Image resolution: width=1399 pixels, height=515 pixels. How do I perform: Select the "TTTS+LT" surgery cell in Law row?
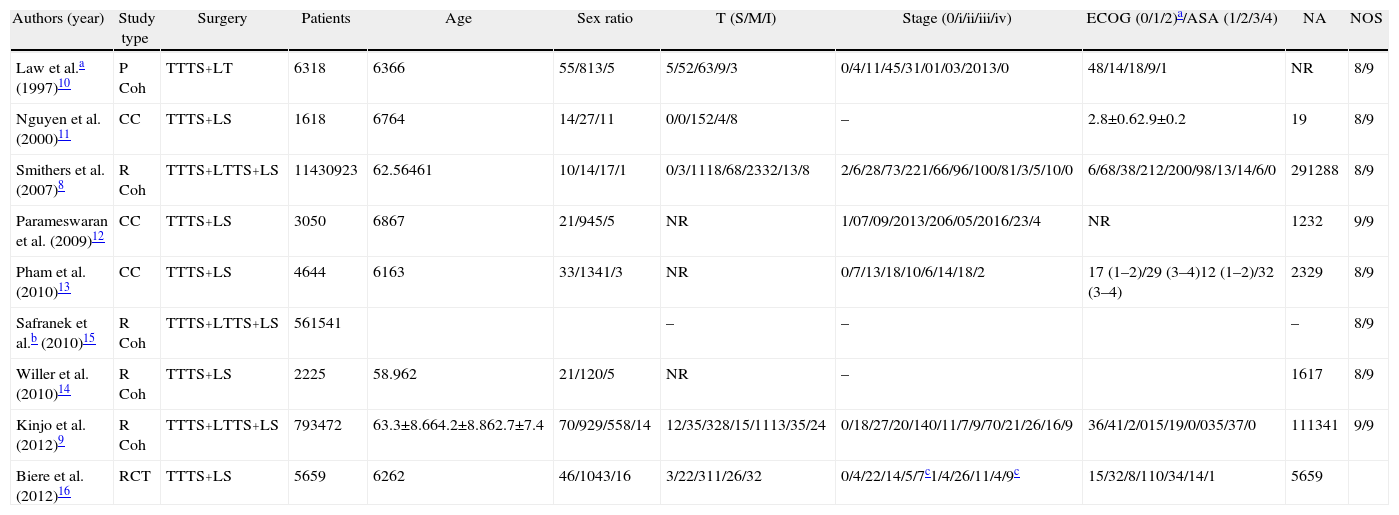pyautogui.click(x=200, y=68)
